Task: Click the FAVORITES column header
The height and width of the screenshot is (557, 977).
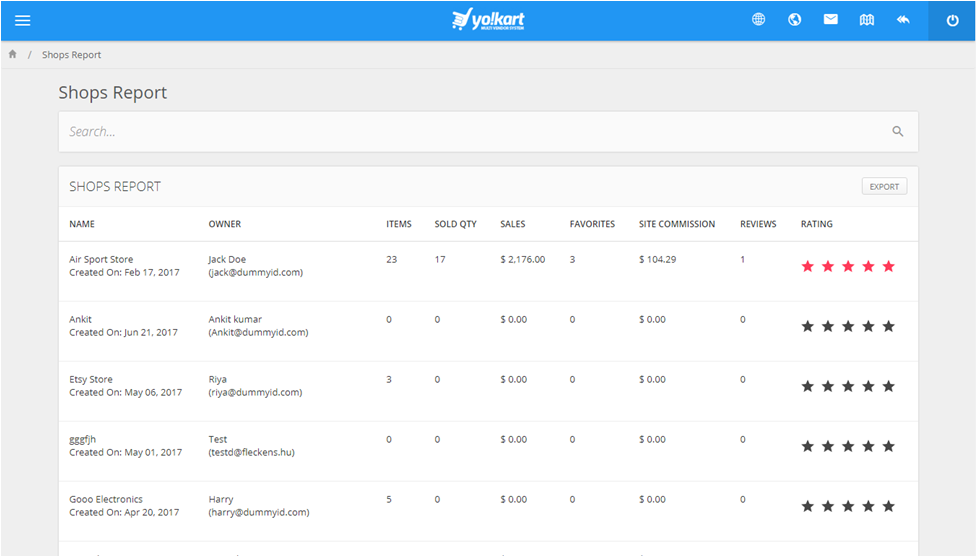Action: [x=592, y=224]
